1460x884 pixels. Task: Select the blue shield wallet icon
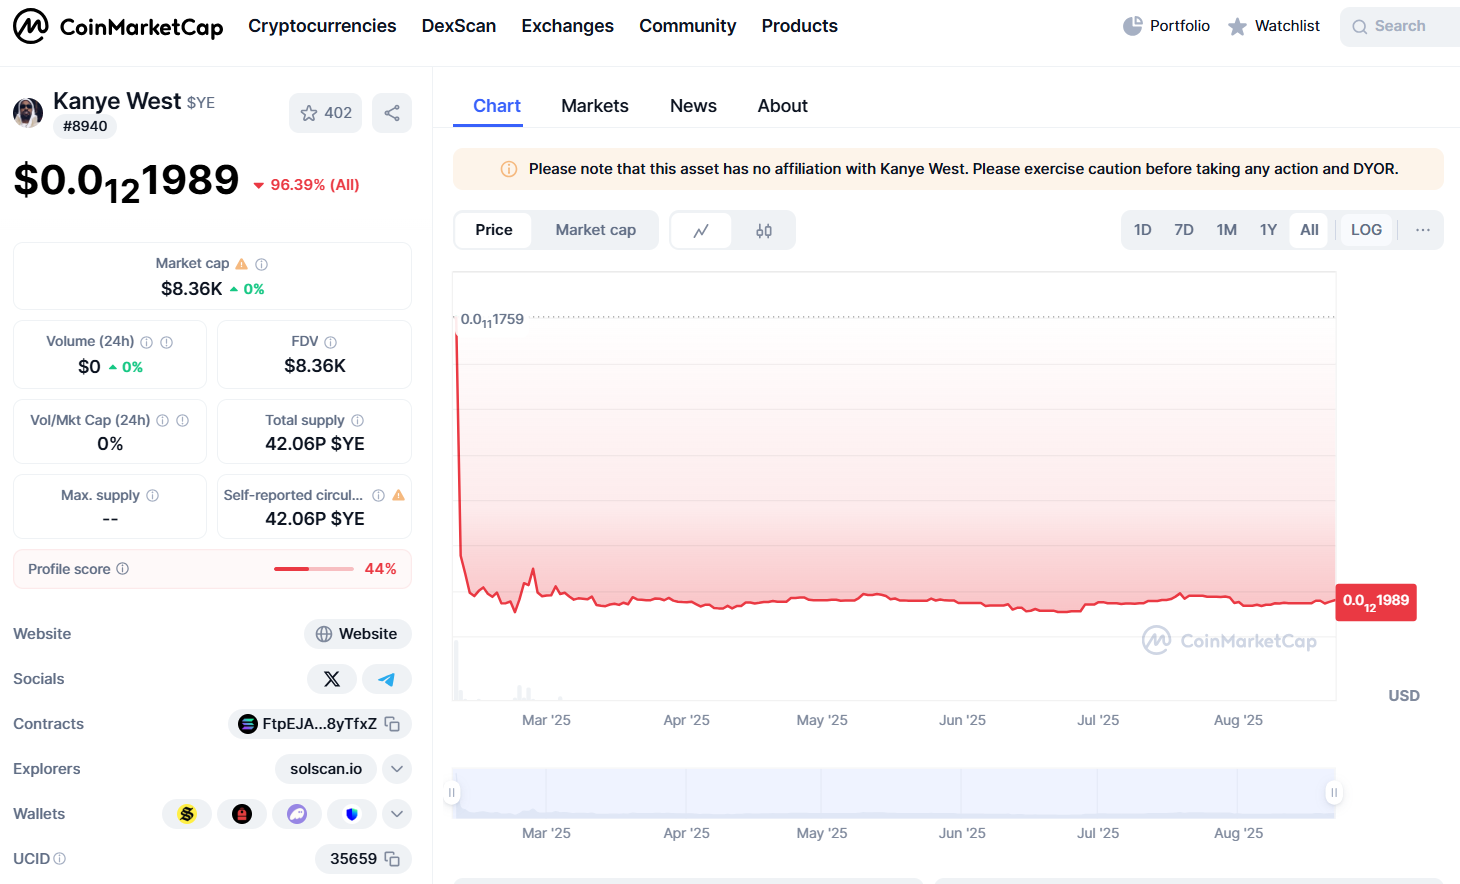tap(352, 814)
